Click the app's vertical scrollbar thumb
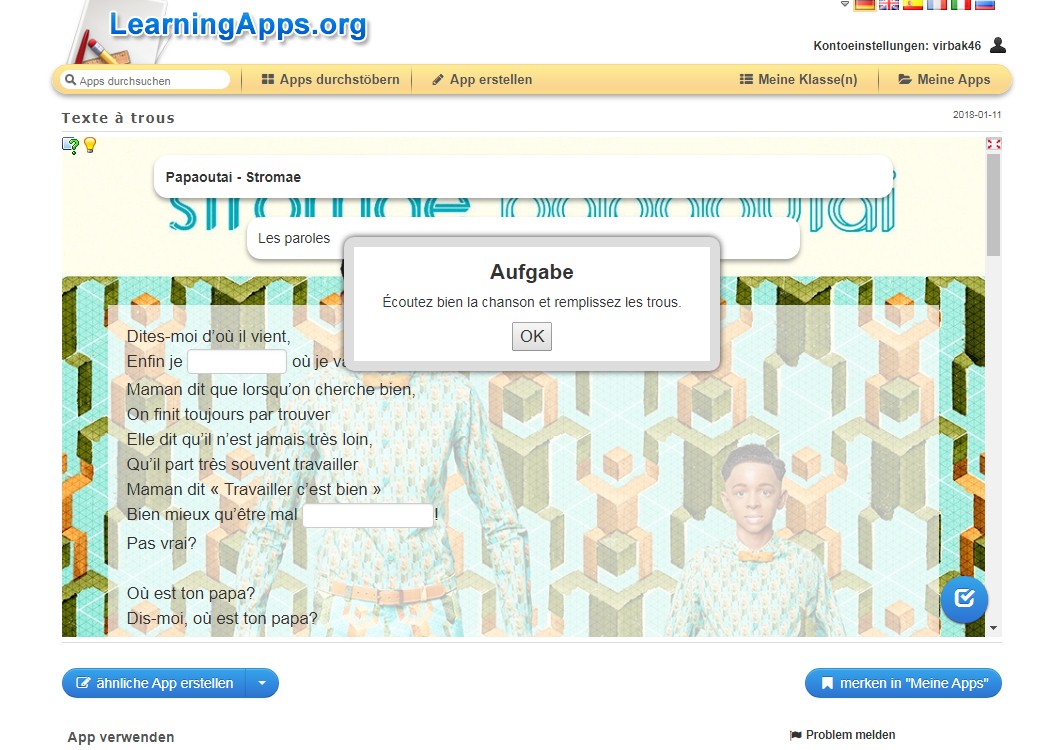The height and width of the screenshot is (750, 1046). (993, 205)
